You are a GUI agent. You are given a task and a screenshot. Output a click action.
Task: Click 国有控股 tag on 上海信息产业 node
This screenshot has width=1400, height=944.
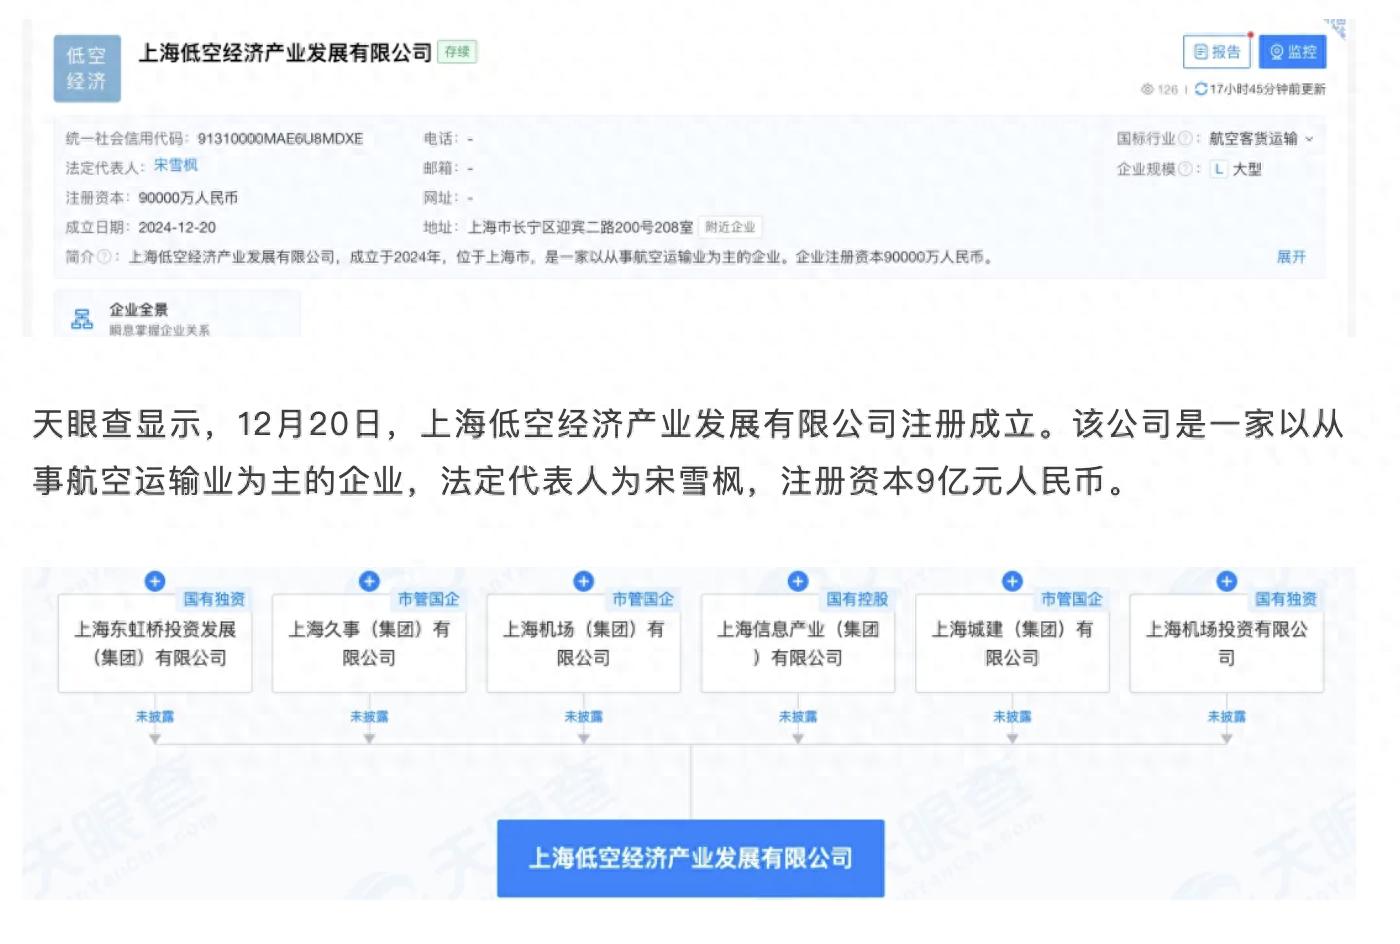click(x=857, y=599)
